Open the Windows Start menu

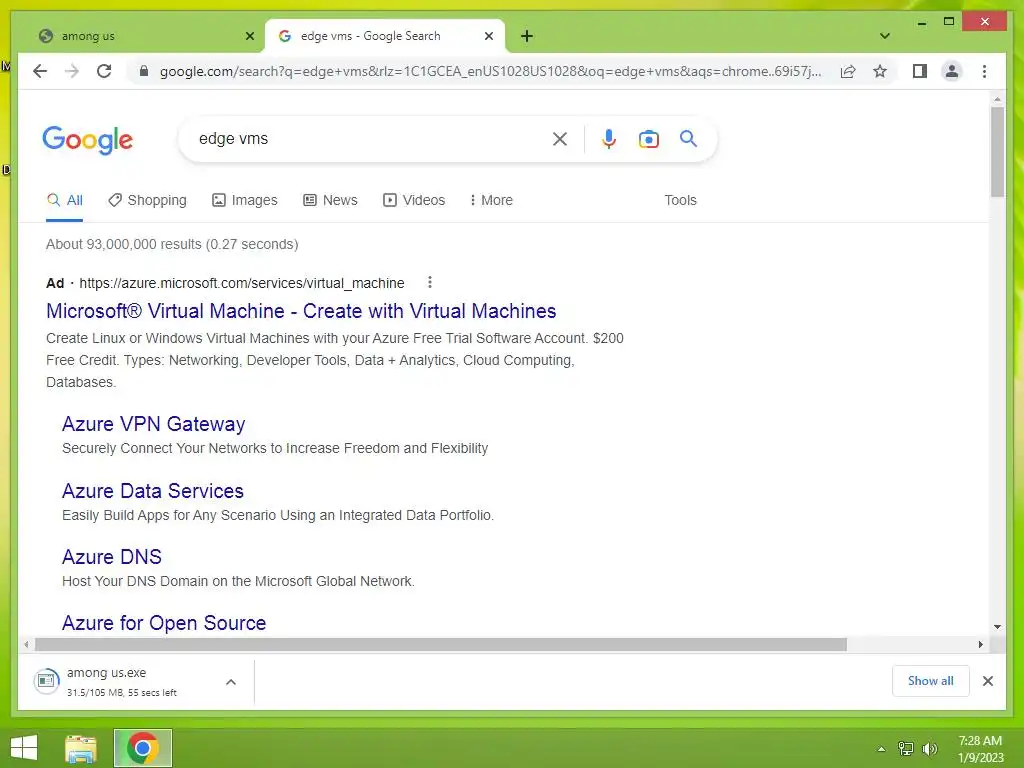pos(24,748)
